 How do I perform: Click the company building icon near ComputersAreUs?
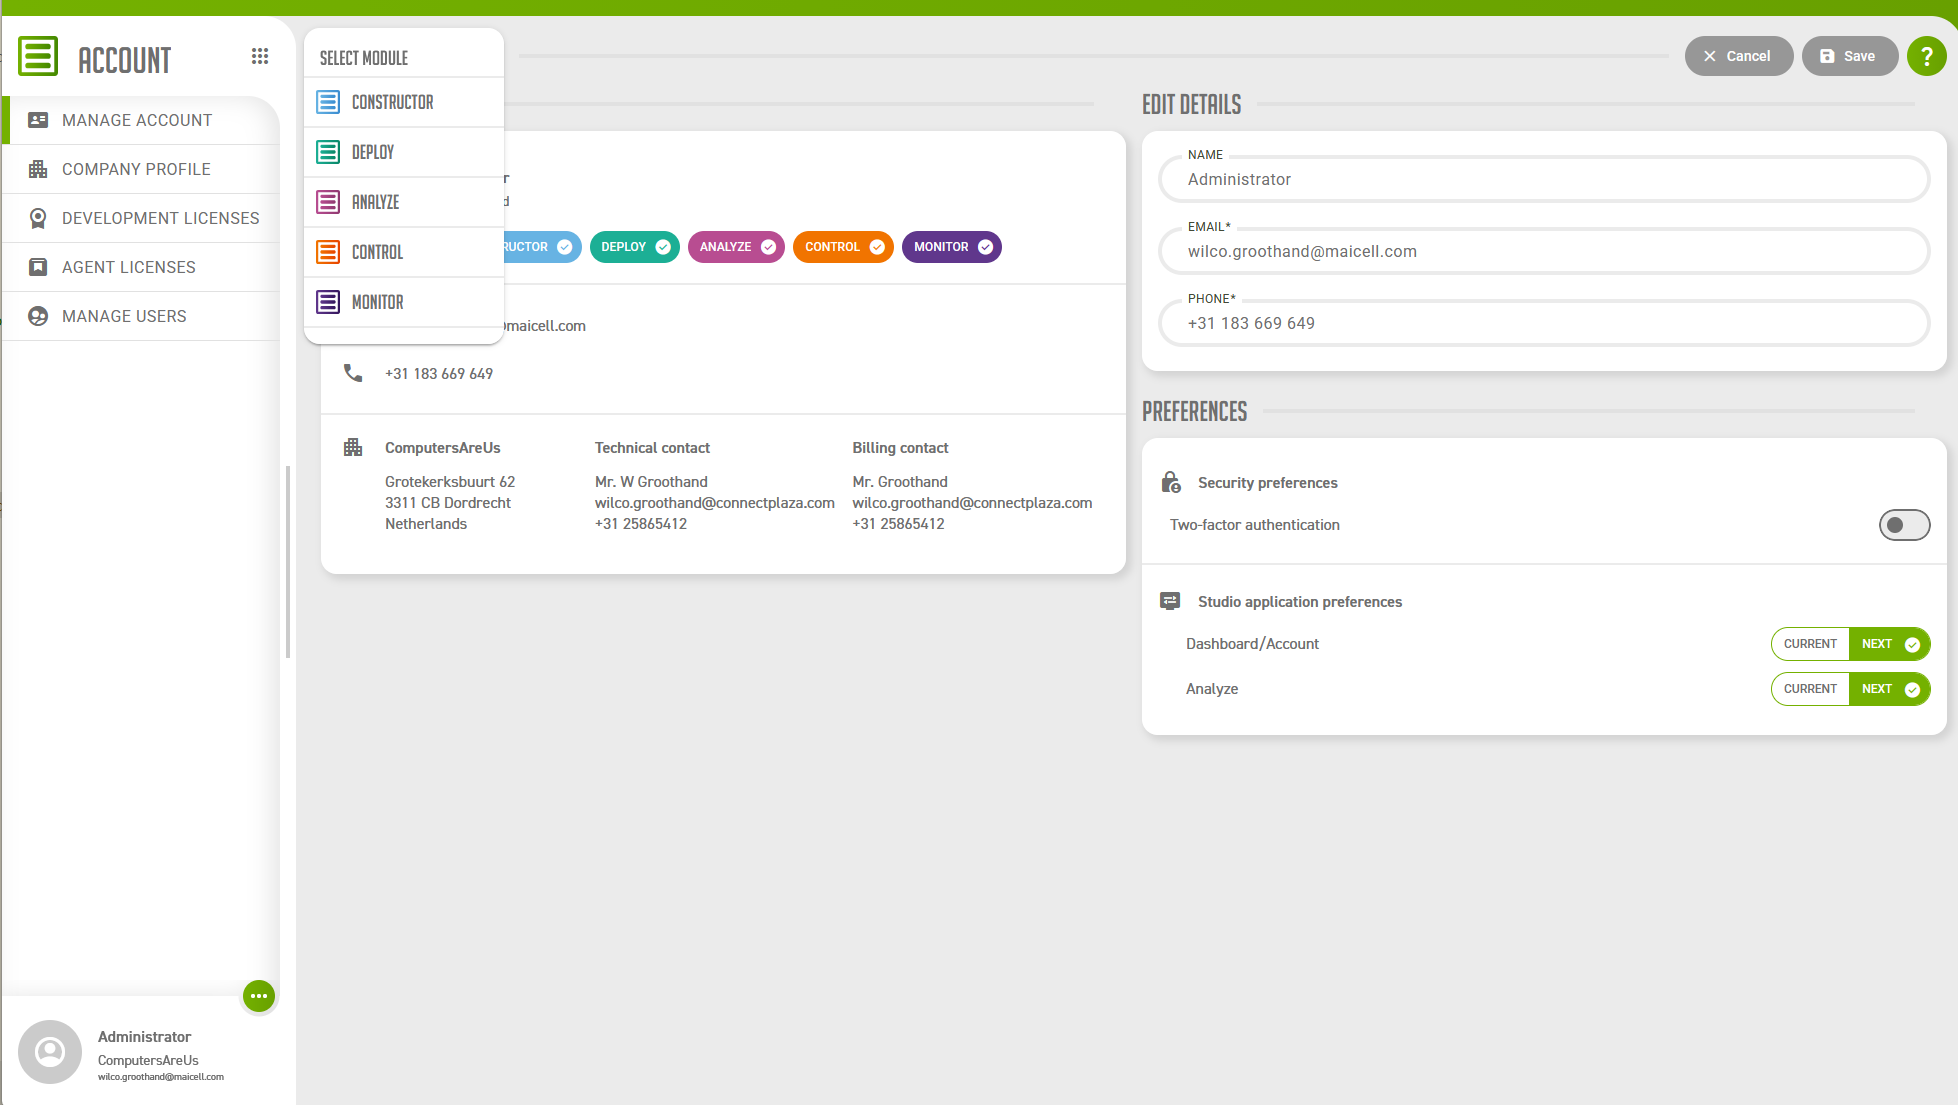353,447
